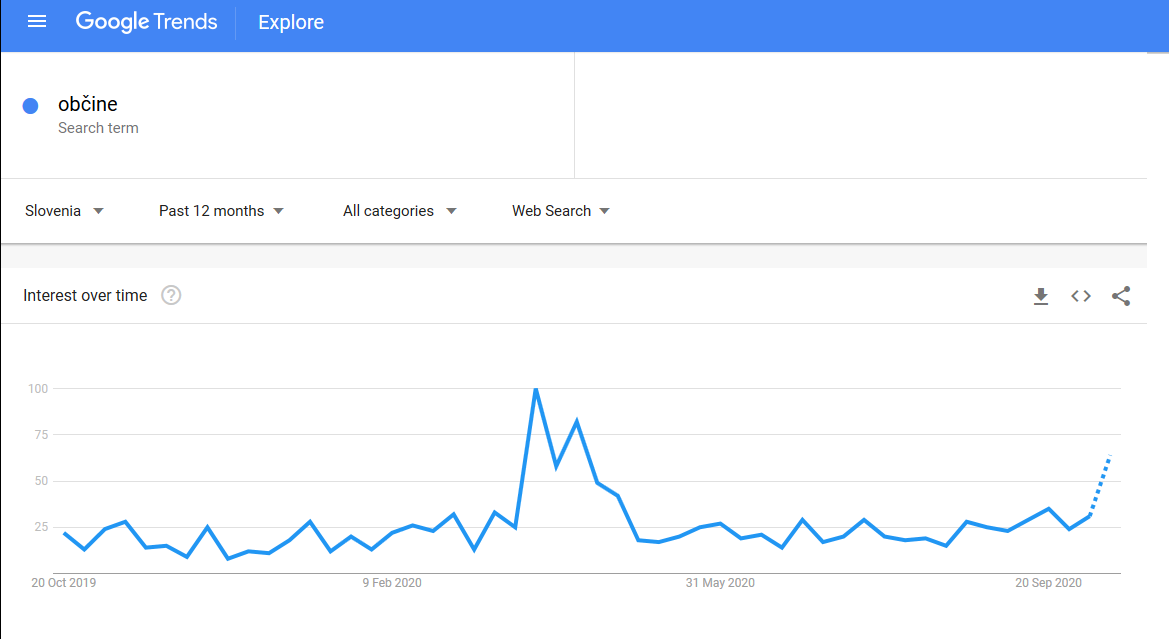Click the dotted forecast line end
Screen dimensions: 1169x639
[1110, 456]
